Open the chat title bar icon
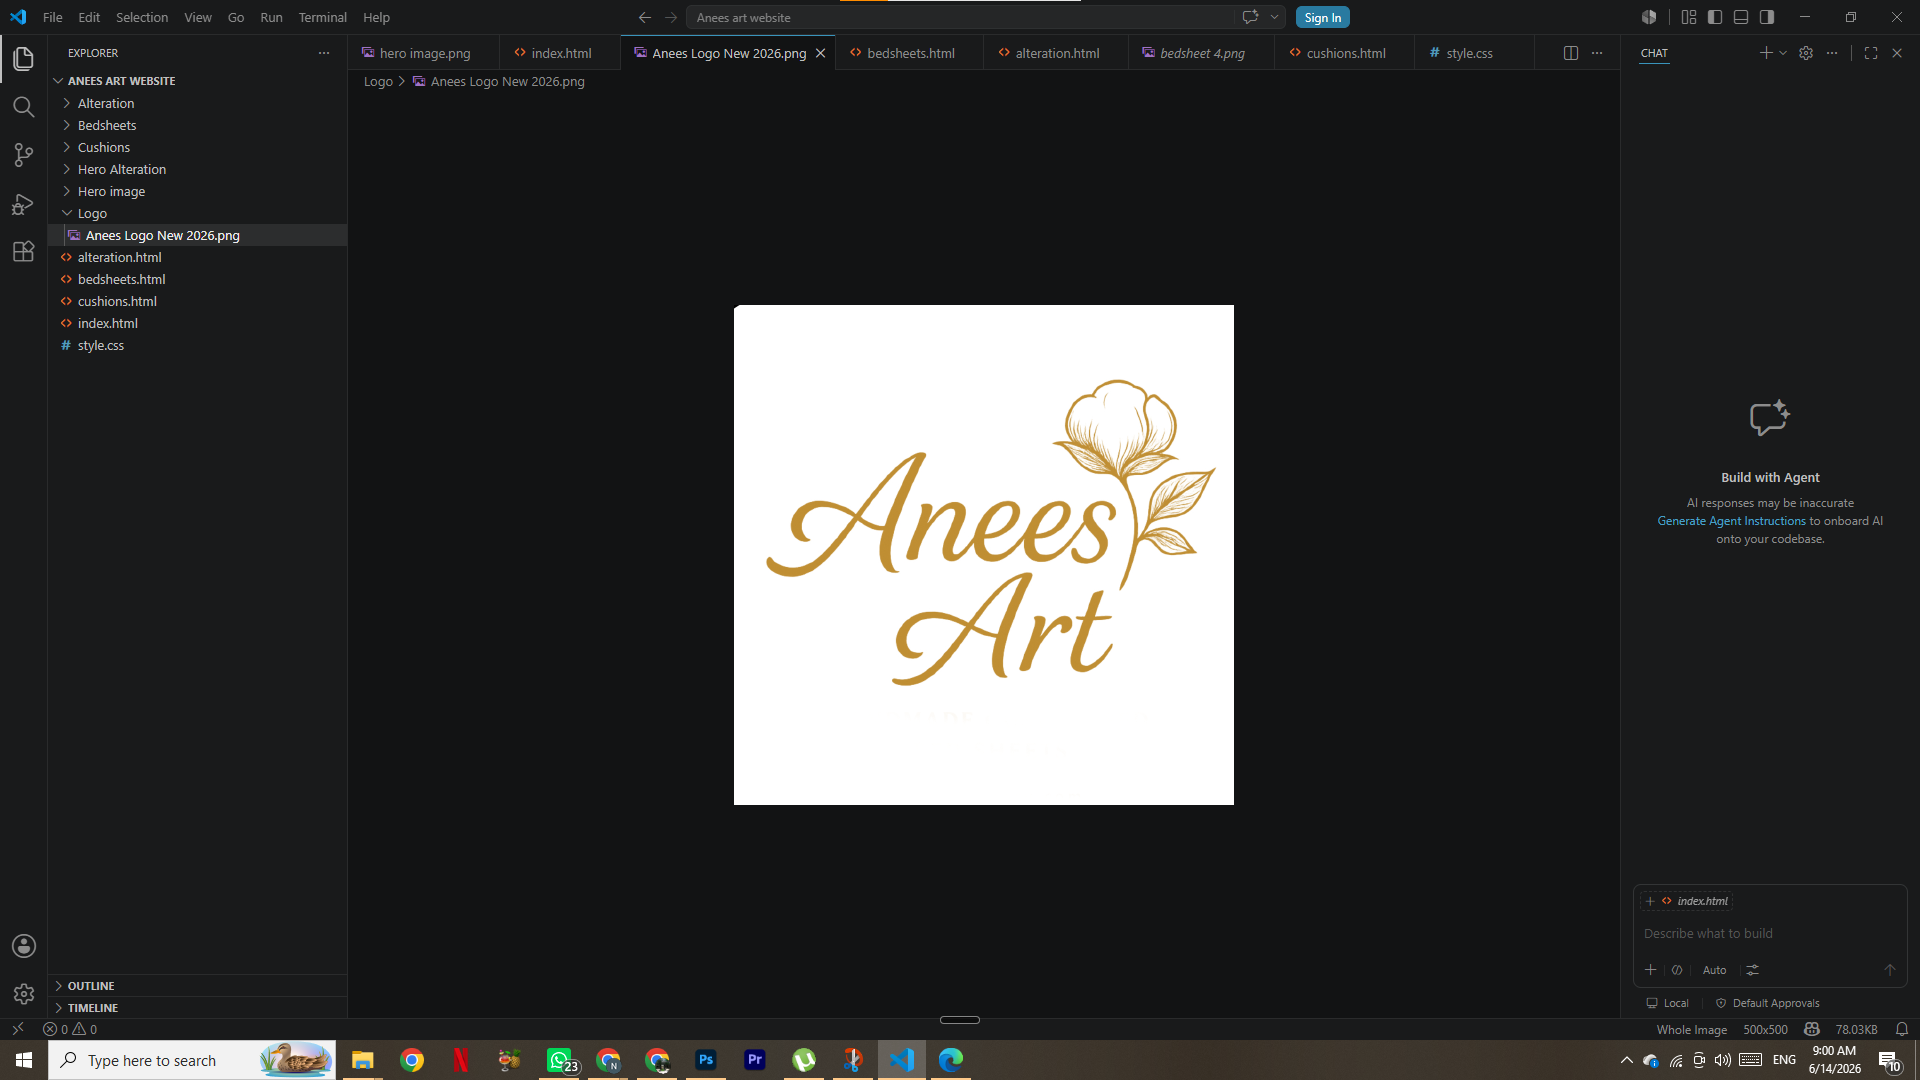The height and width of the screenshot is (1080, 1920). coord(1250,17)
